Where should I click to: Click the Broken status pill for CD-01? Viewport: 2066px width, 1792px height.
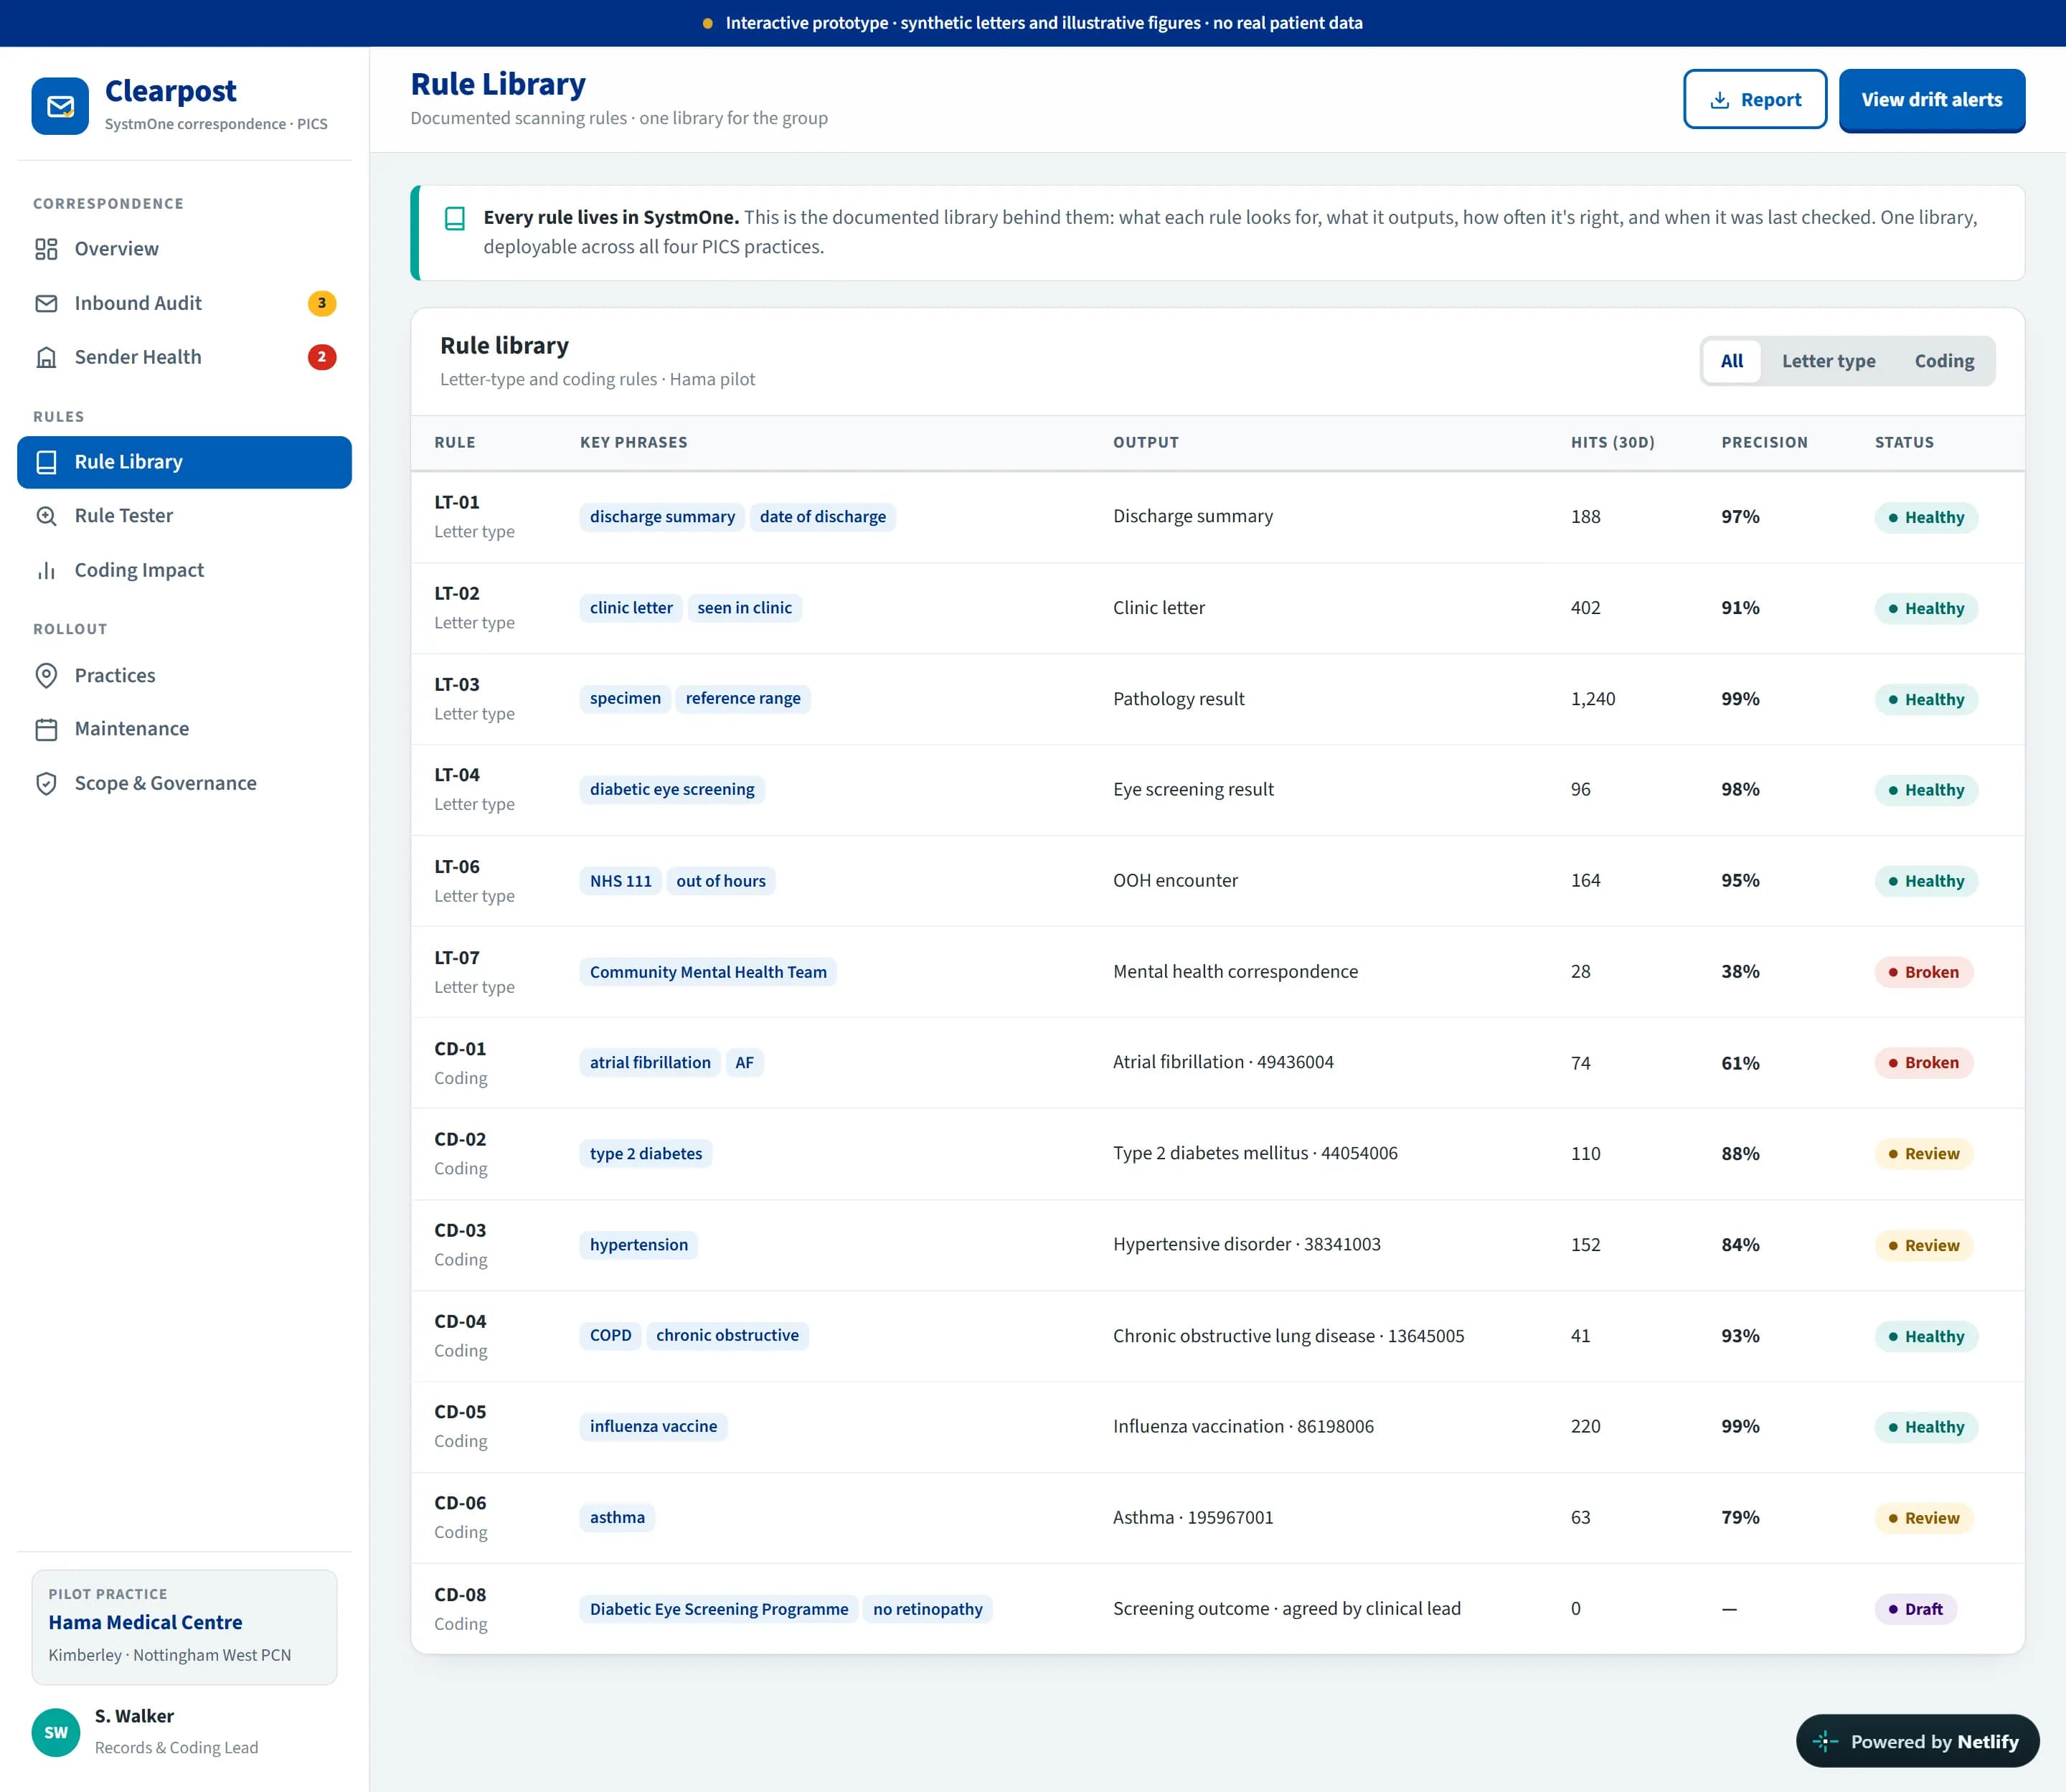pos(1923,1063)
